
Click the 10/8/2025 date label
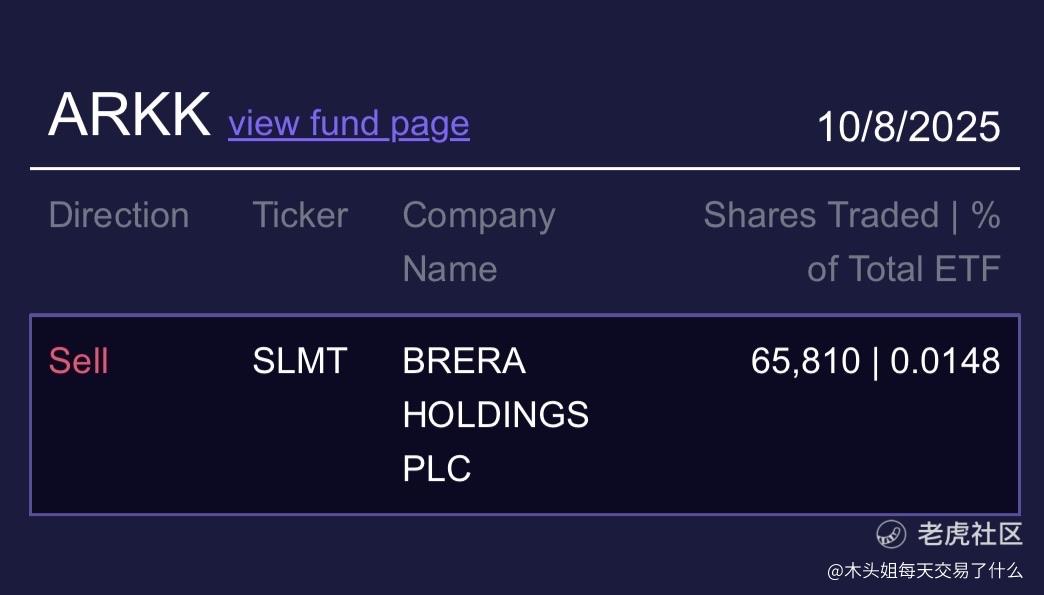[x=908, y=127]
